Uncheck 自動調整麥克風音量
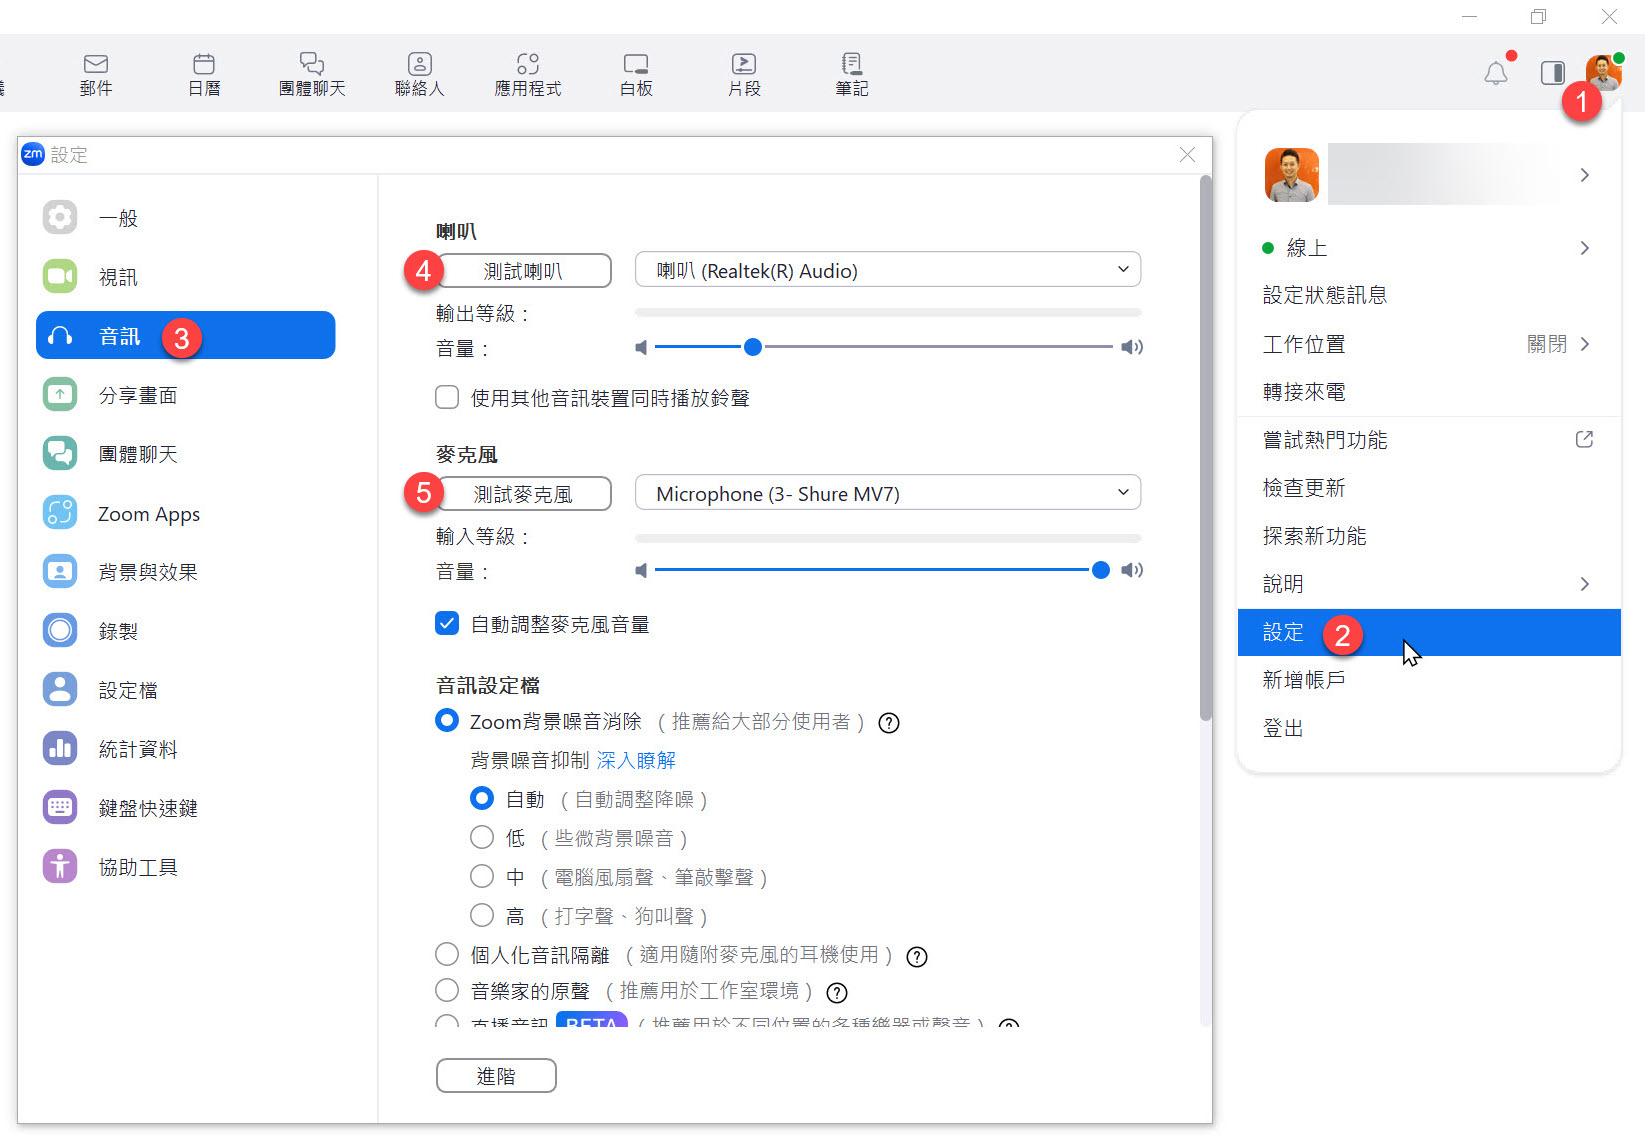The height and width of the screenshot is (1138, 1645). 447,623
